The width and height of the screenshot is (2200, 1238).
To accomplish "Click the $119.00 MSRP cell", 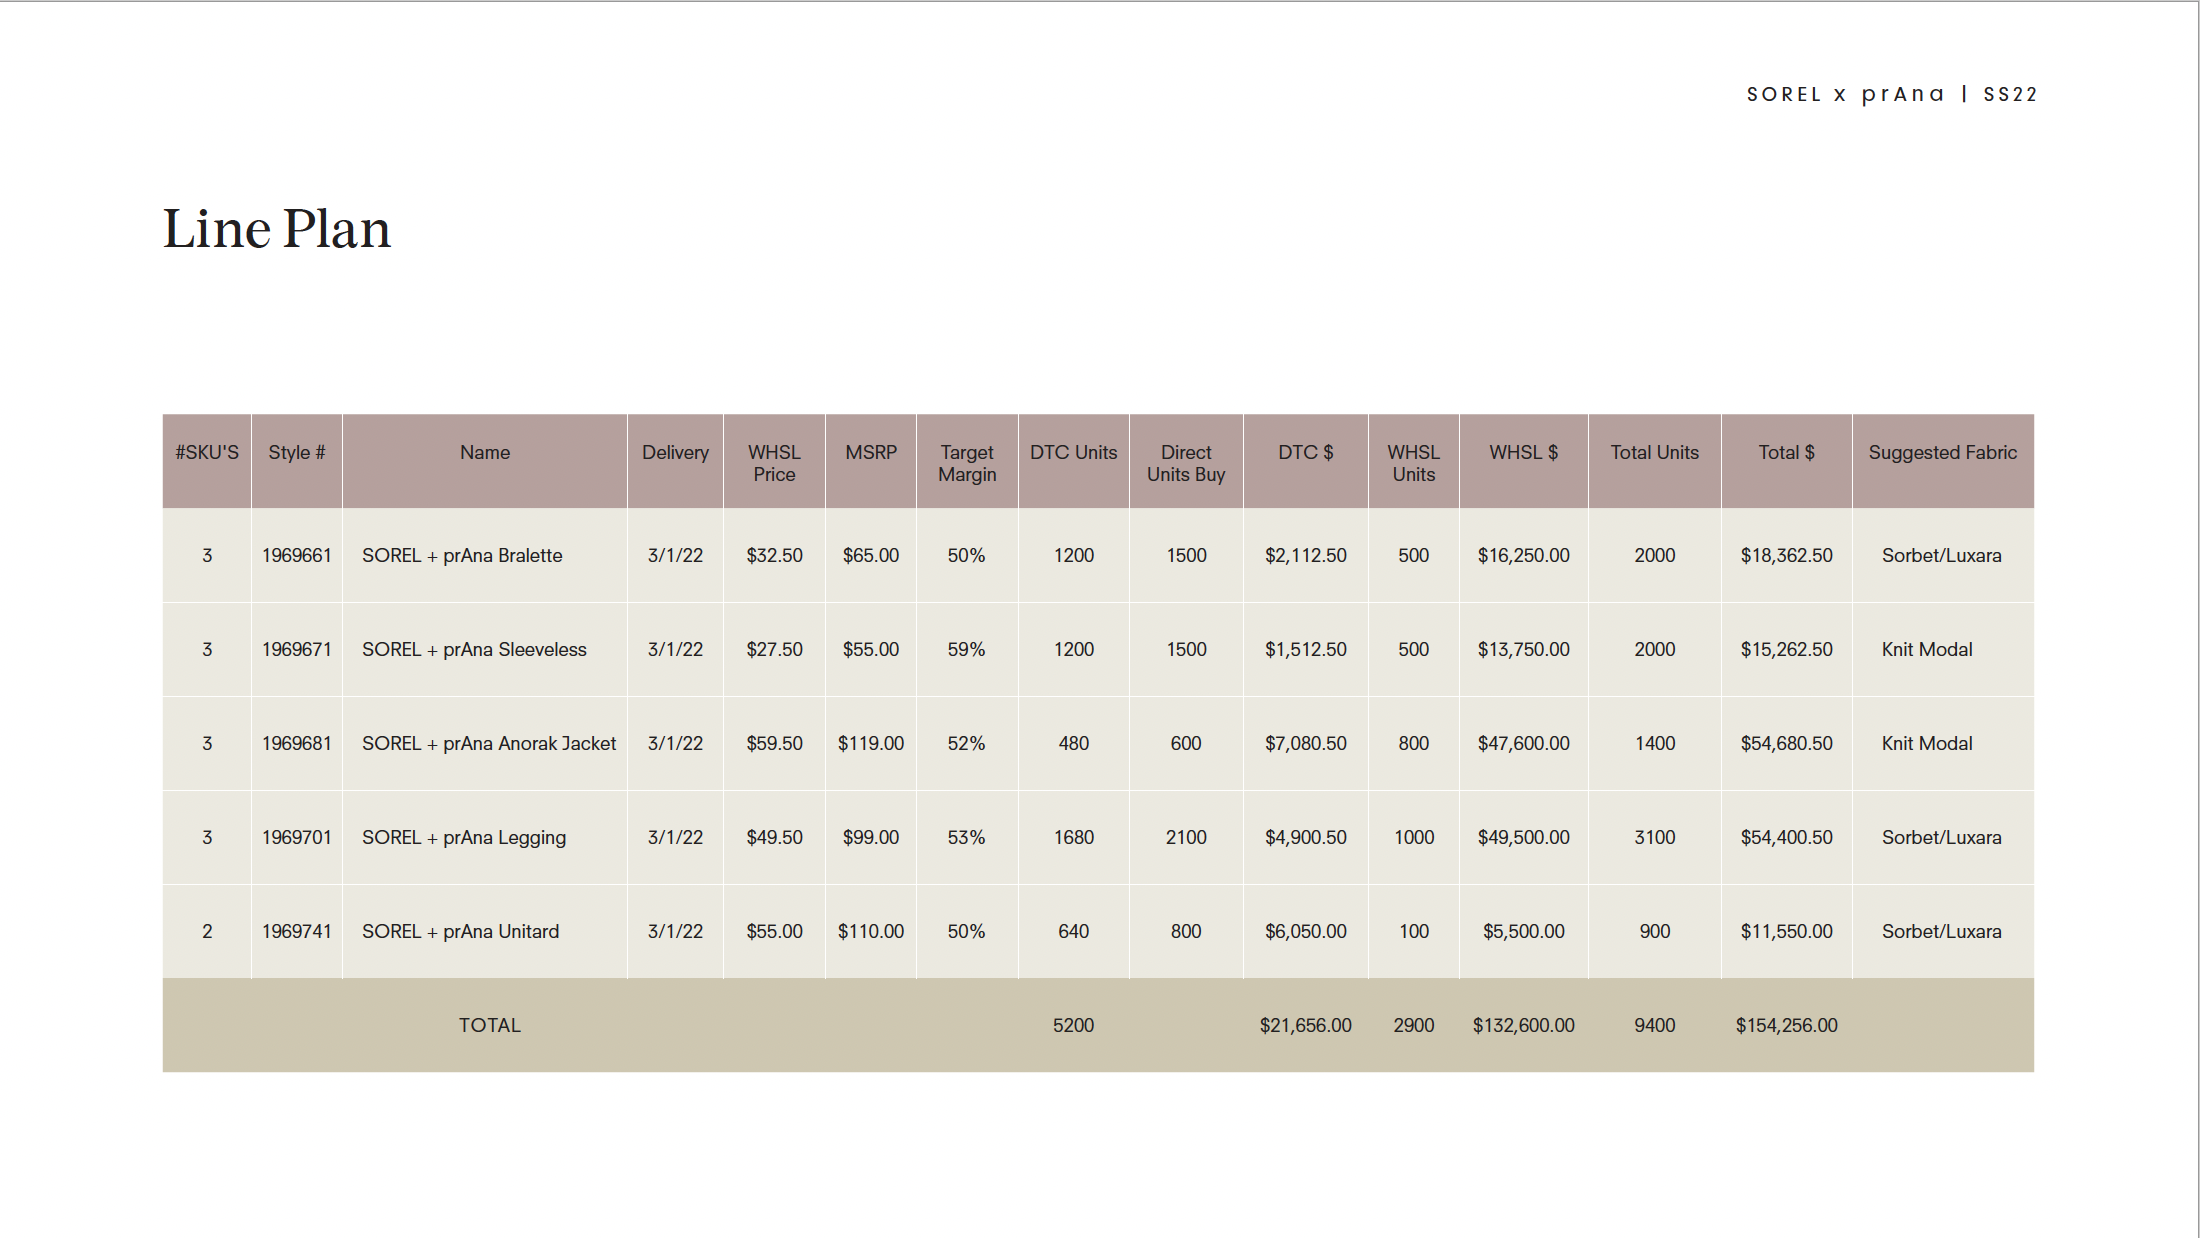I will coord(870,743).
